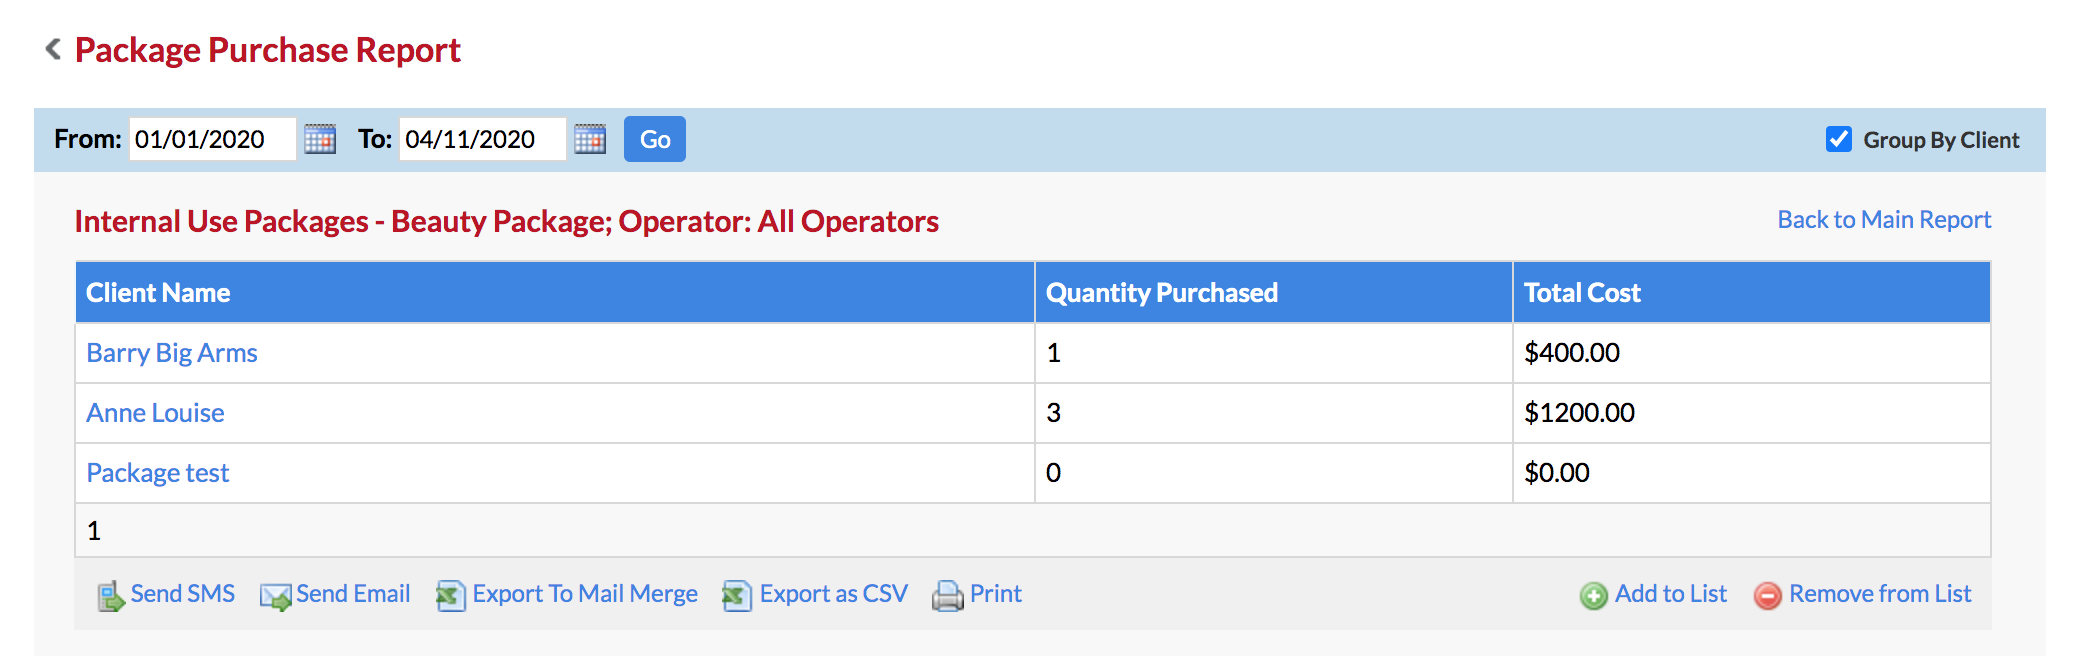The width and height of the screenshot is (2084, 656).
Task: Click the Go button
Action: pyautogui.click(x=655, y=139)
